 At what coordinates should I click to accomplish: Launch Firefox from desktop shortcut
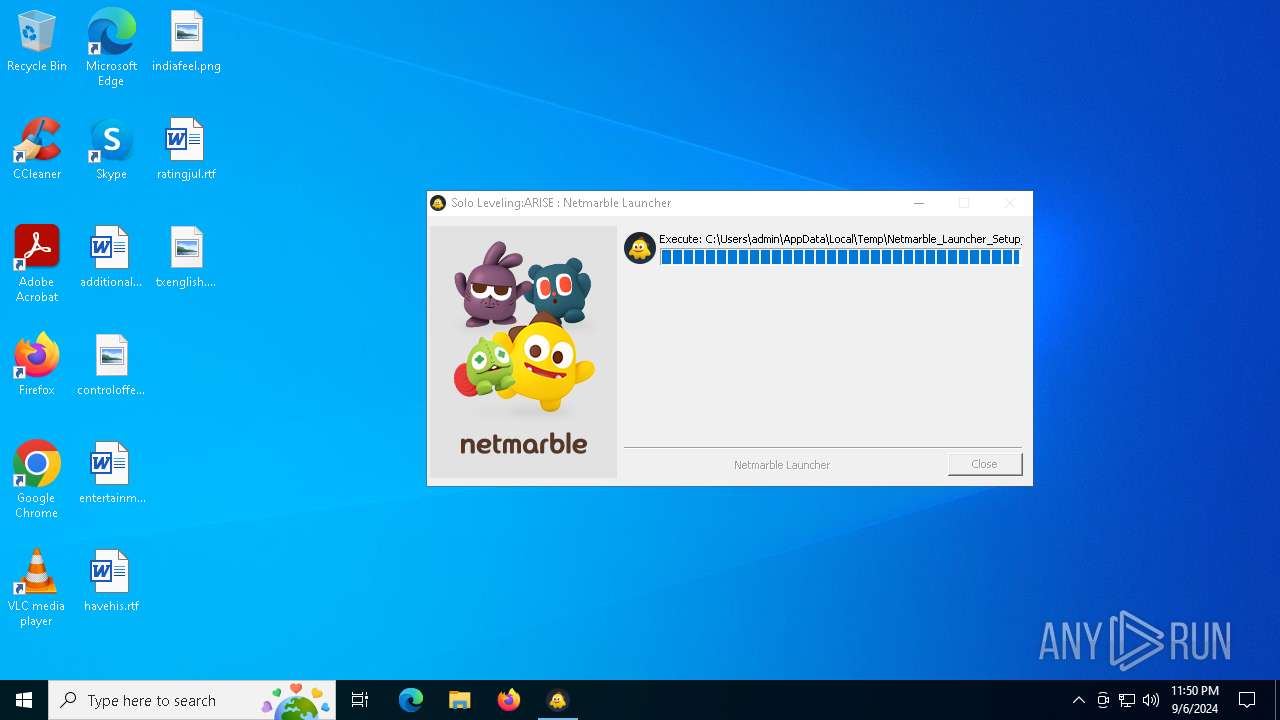tap(37, 365)
